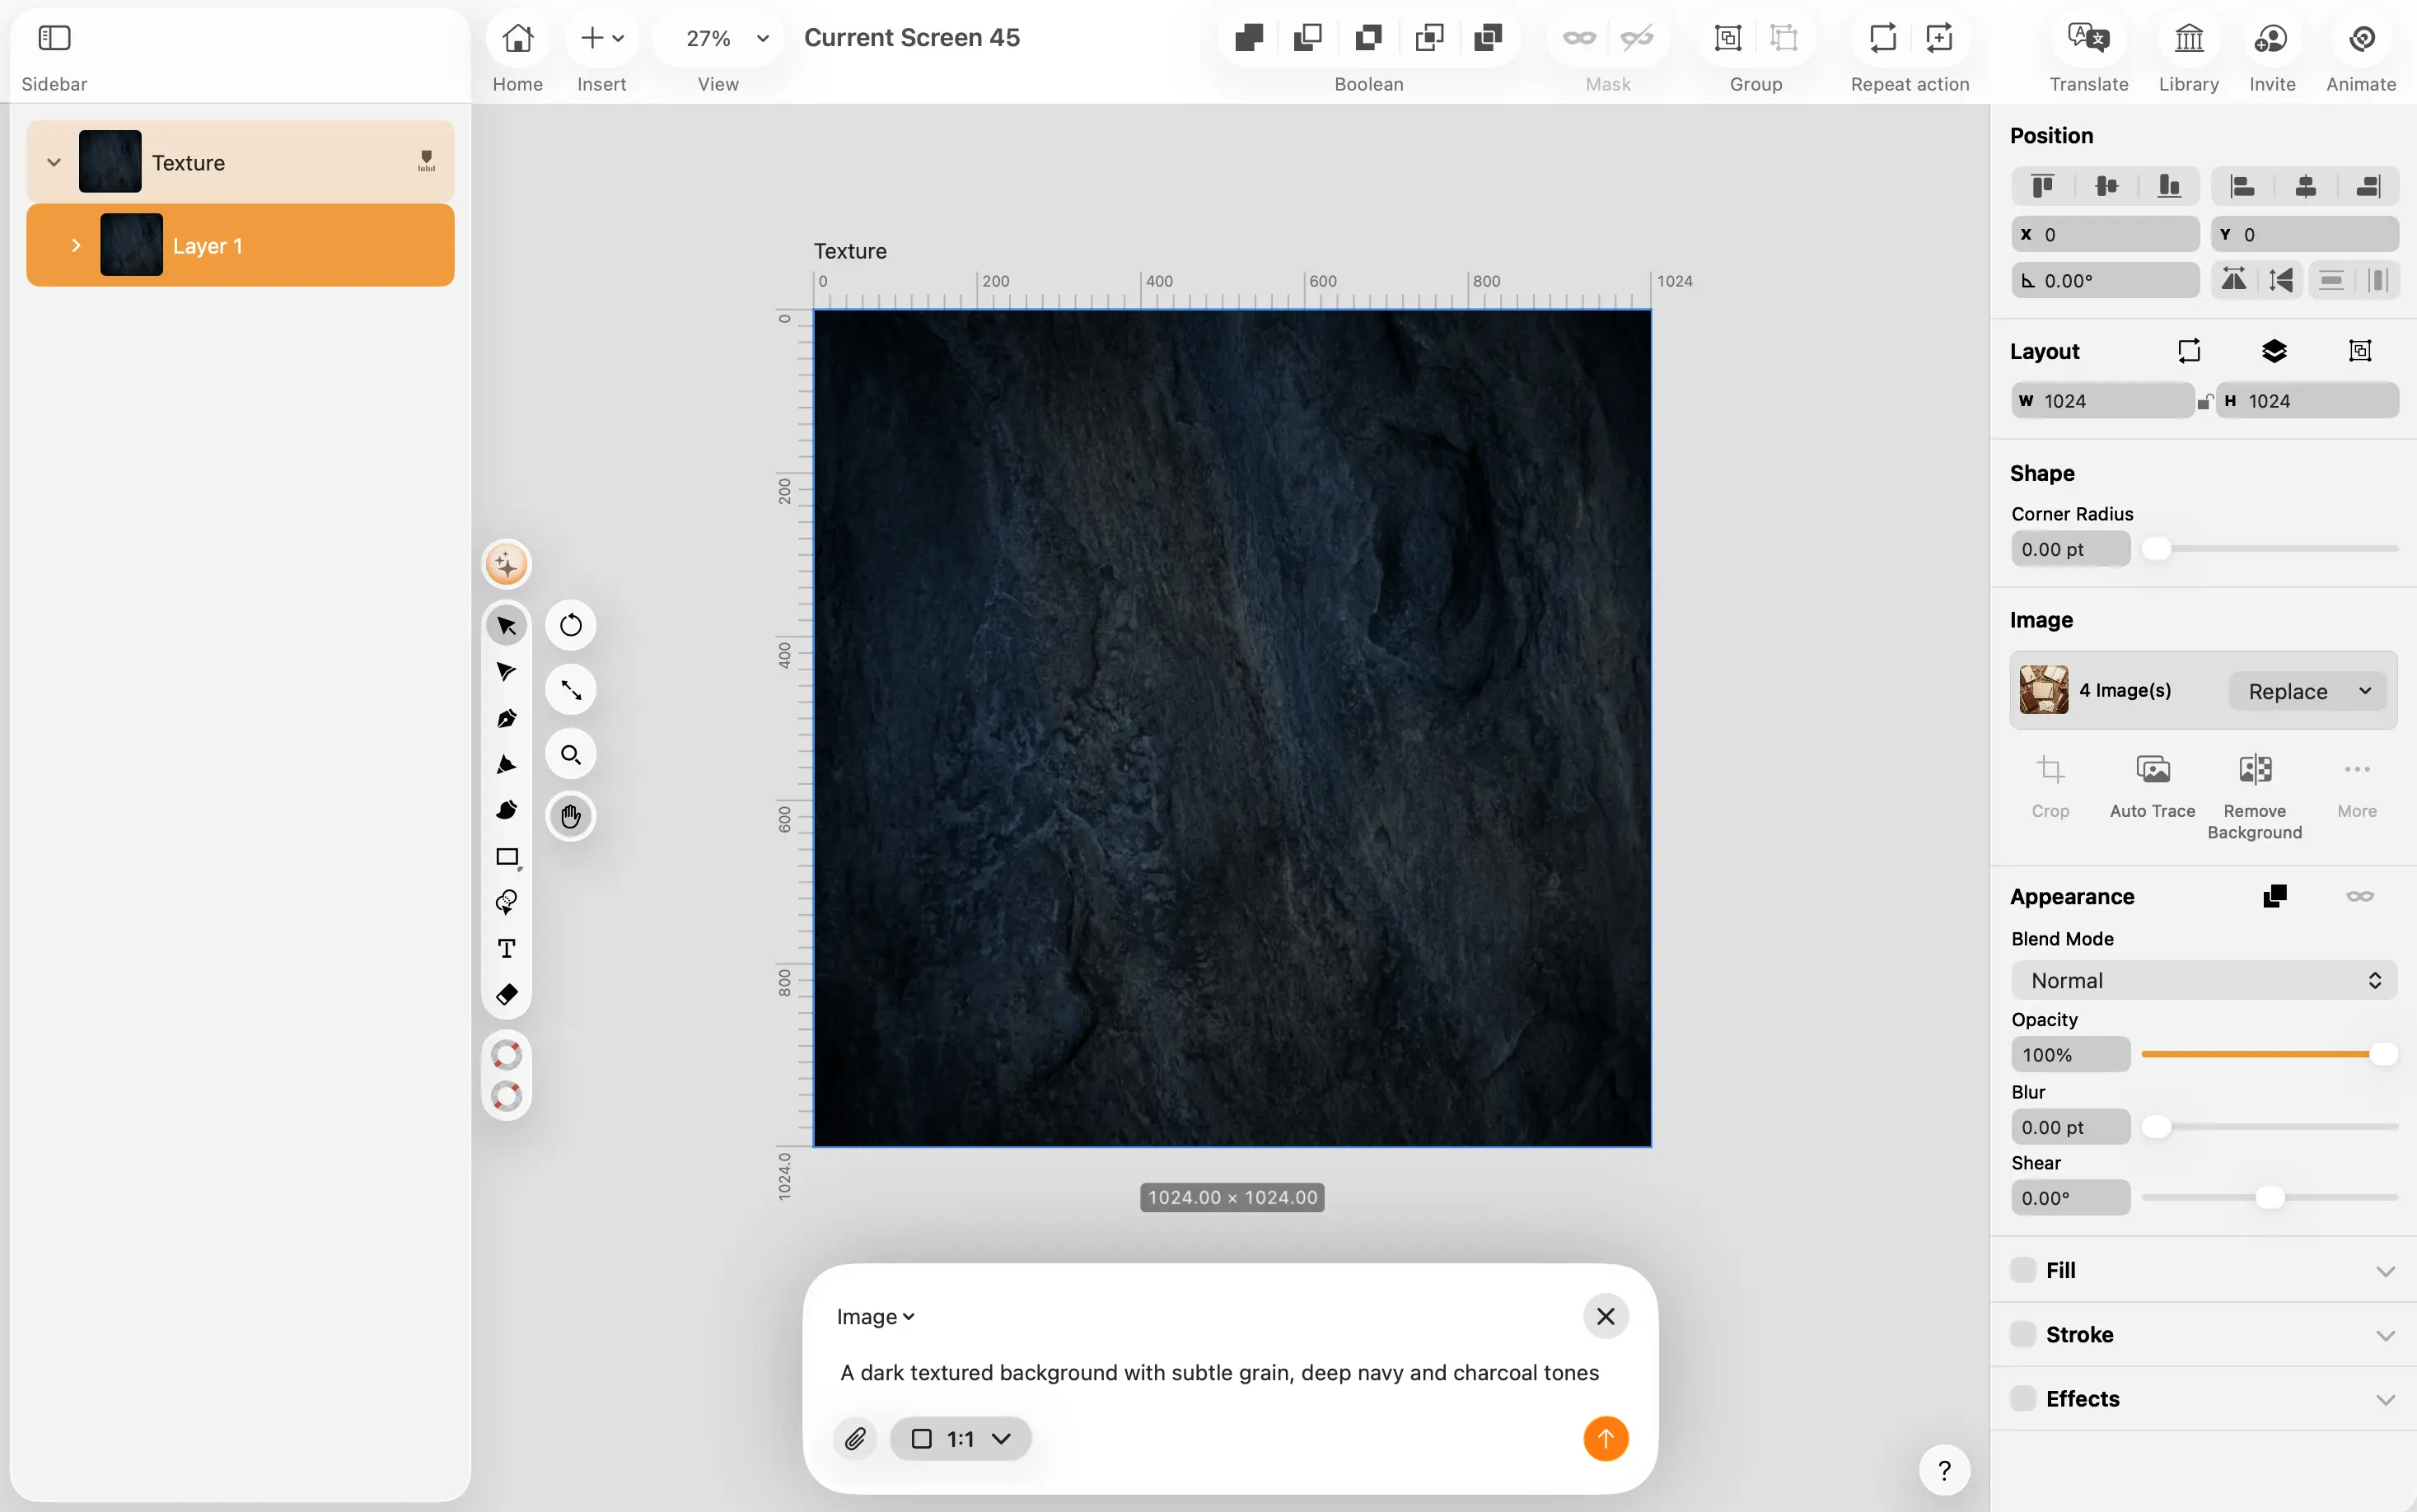The width and height of the screenshot is (2417, 1512).
Task: Enable the Fill checkbox
Action: tap(2023, 1270)
